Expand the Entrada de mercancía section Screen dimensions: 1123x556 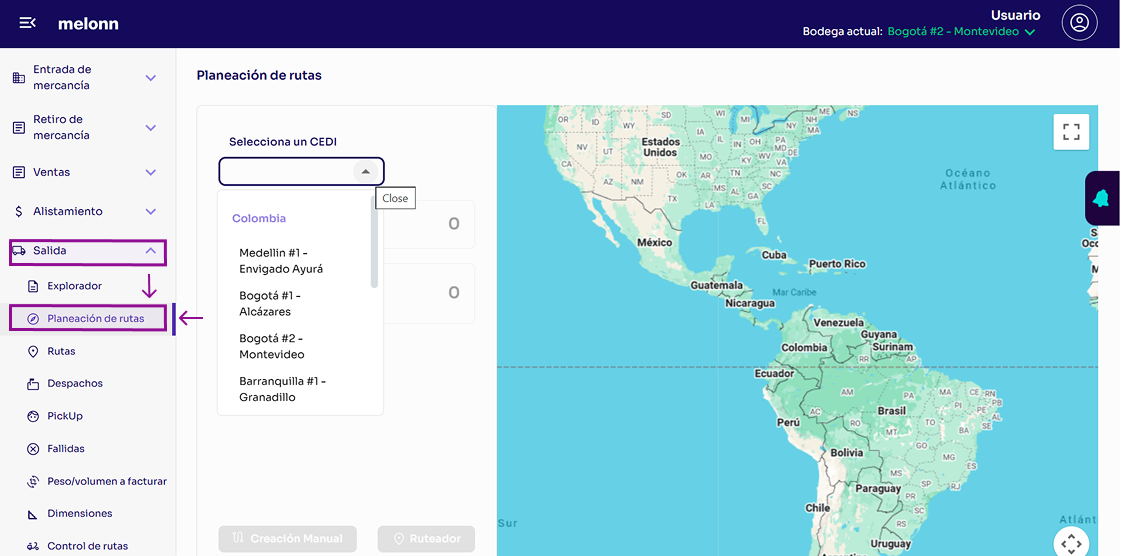tap(151, 78)
